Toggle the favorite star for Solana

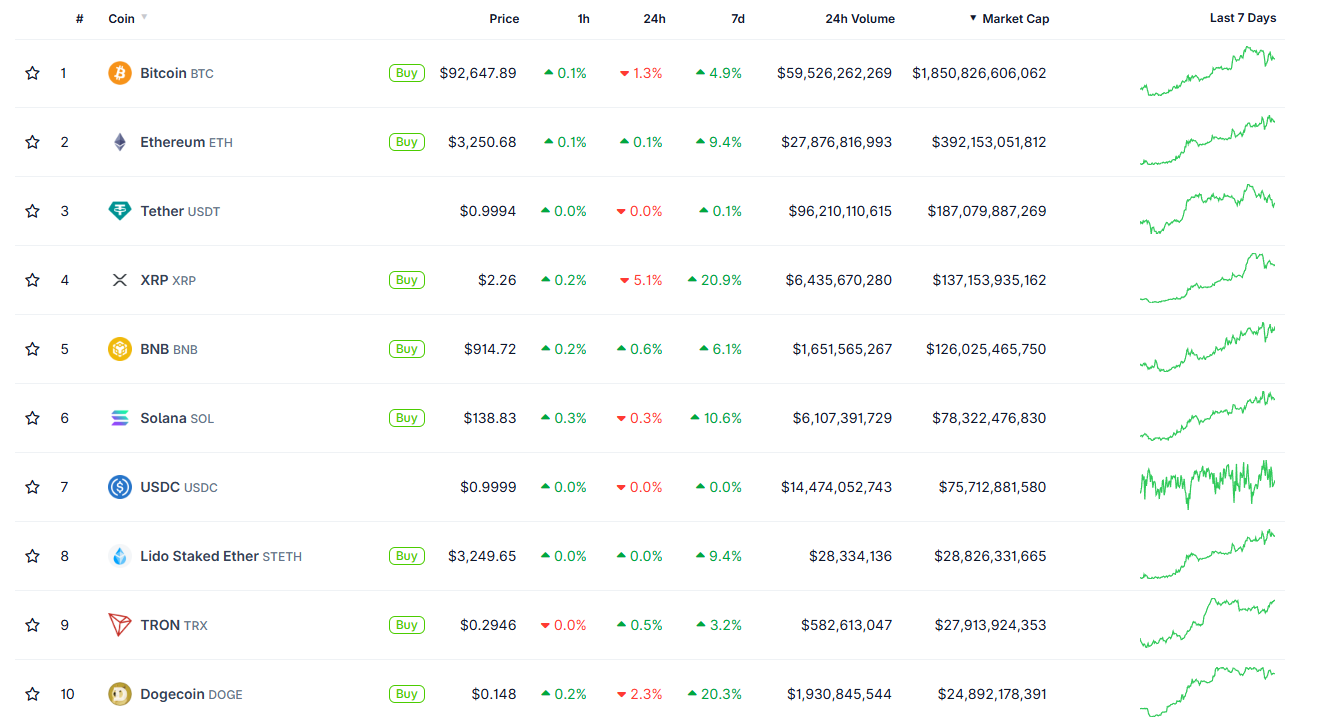pyautogui.click(x=33, y=418)
